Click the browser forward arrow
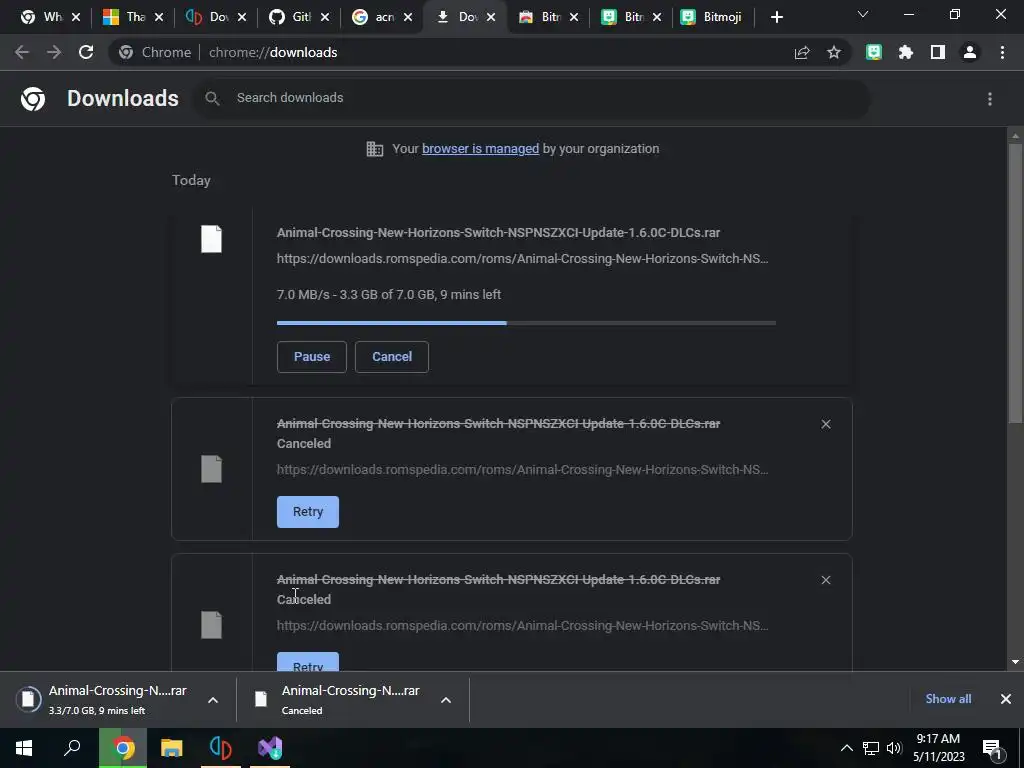The image size is (1024, 768). coord(54,52)
